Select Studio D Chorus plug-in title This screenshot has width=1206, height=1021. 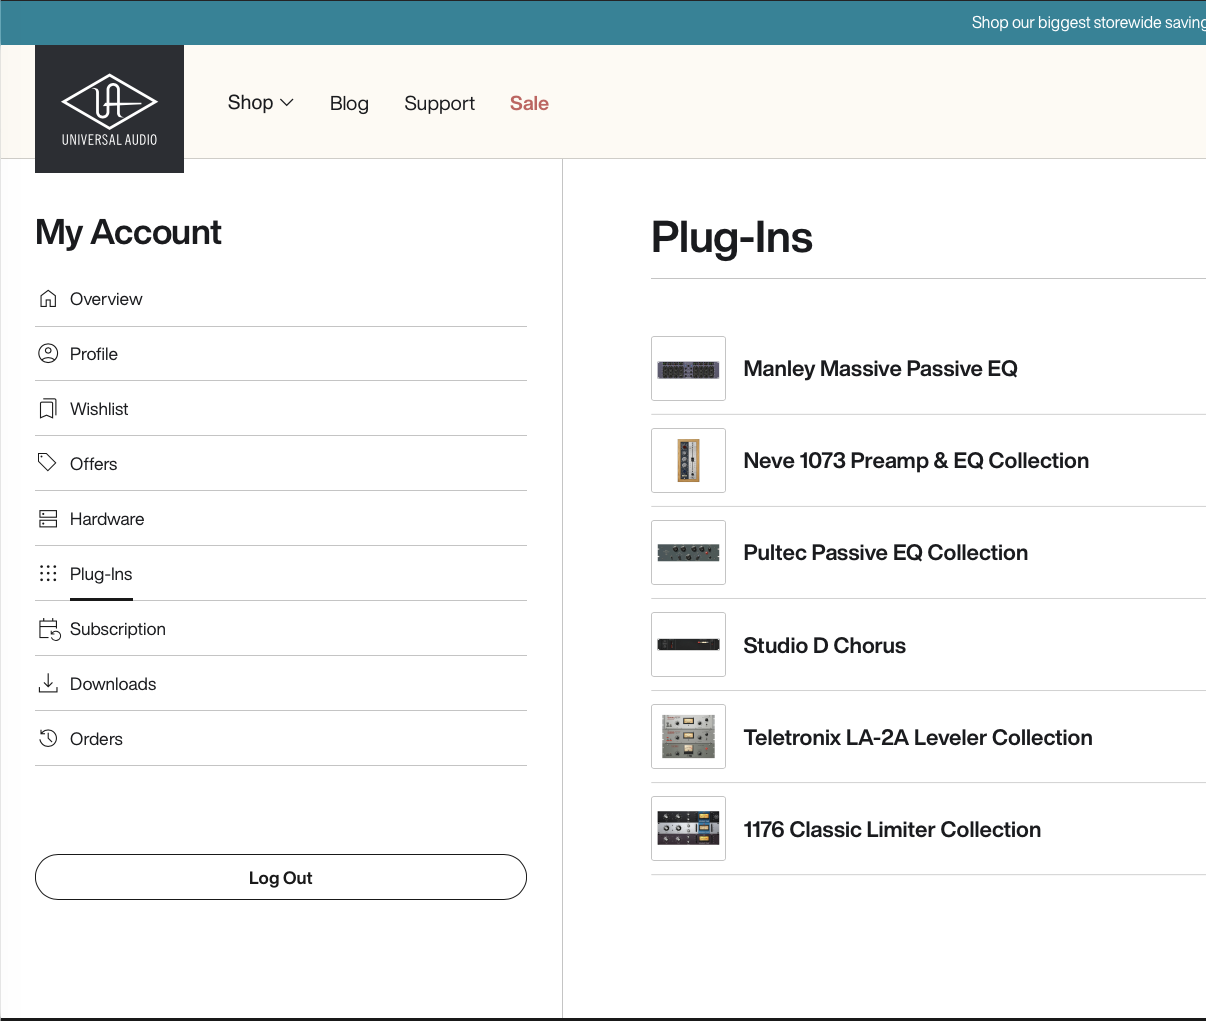(x=824, y=646)
